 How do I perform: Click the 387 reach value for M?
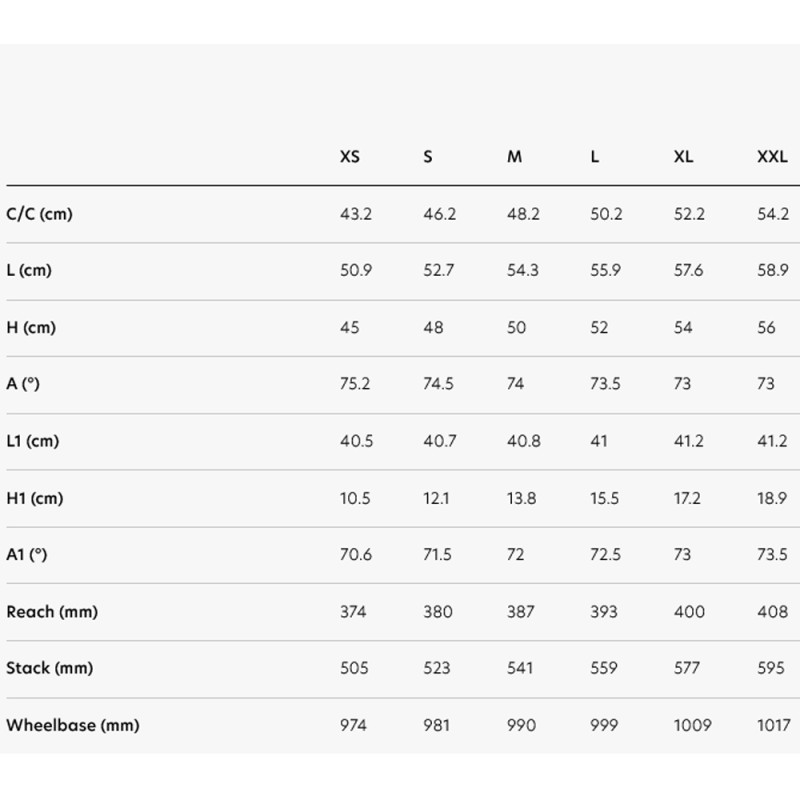(x=521, y=611)
